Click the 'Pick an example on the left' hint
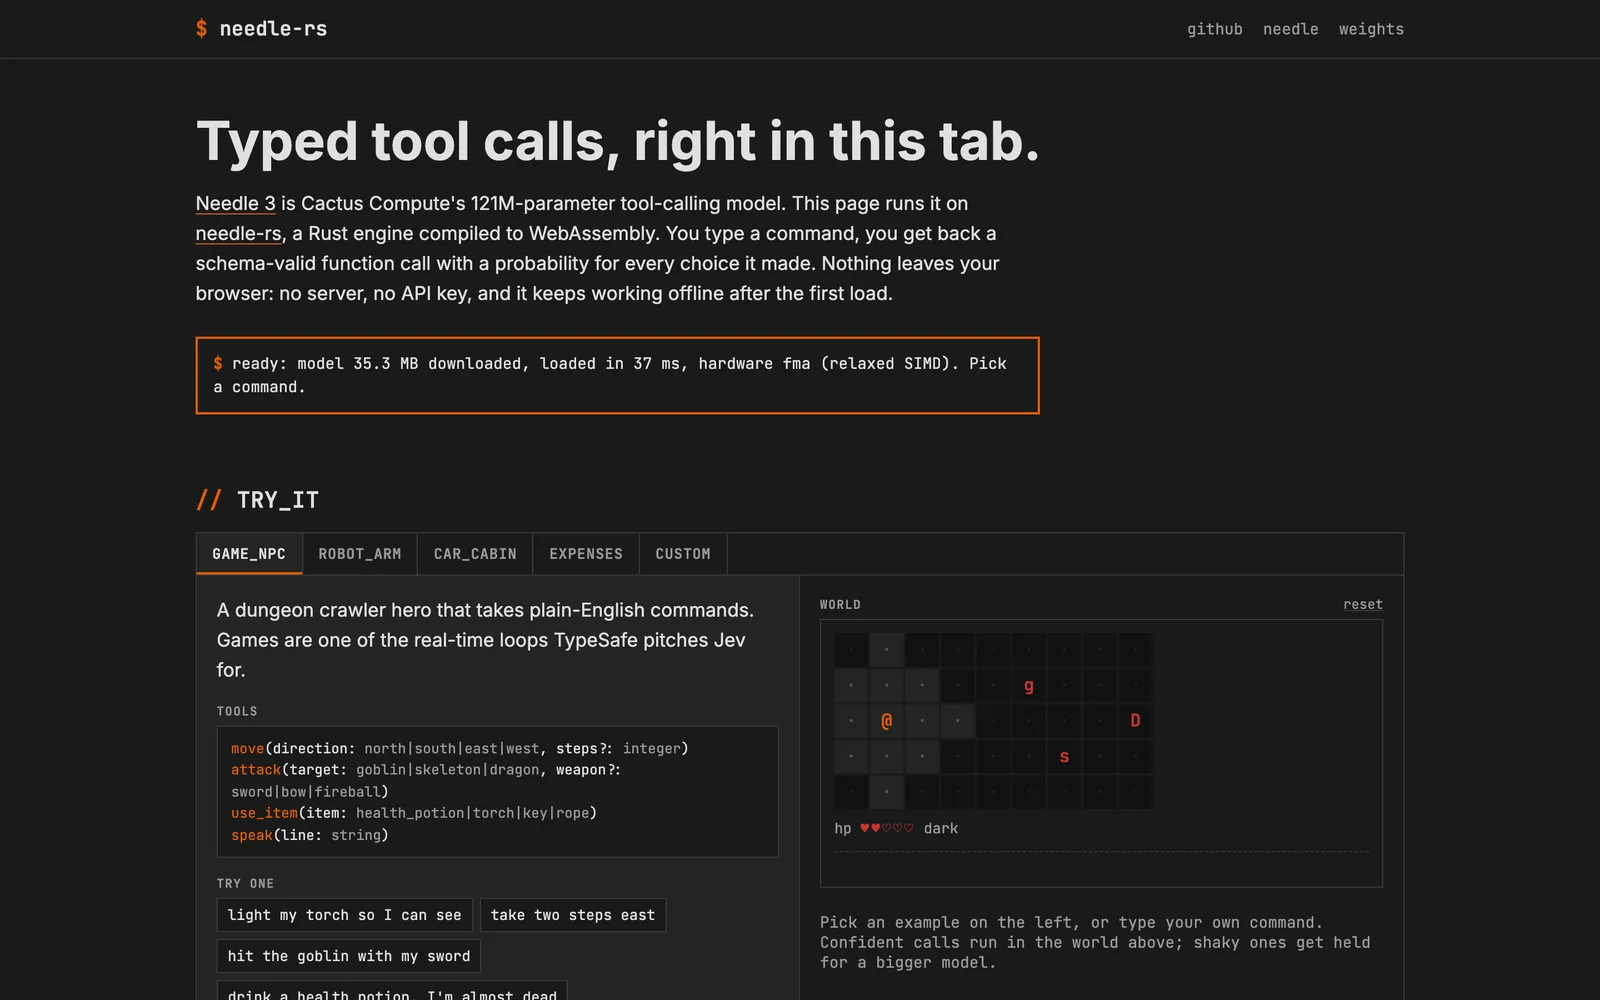1600x1000 pixels. tap(1095, 942)
